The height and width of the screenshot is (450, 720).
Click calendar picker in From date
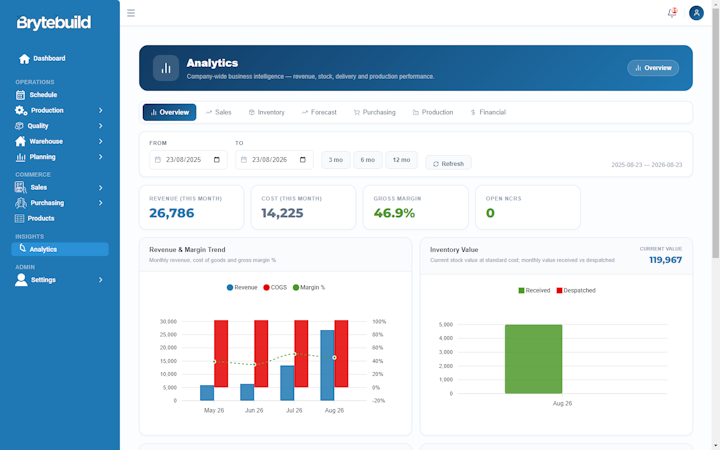(217, 160)
